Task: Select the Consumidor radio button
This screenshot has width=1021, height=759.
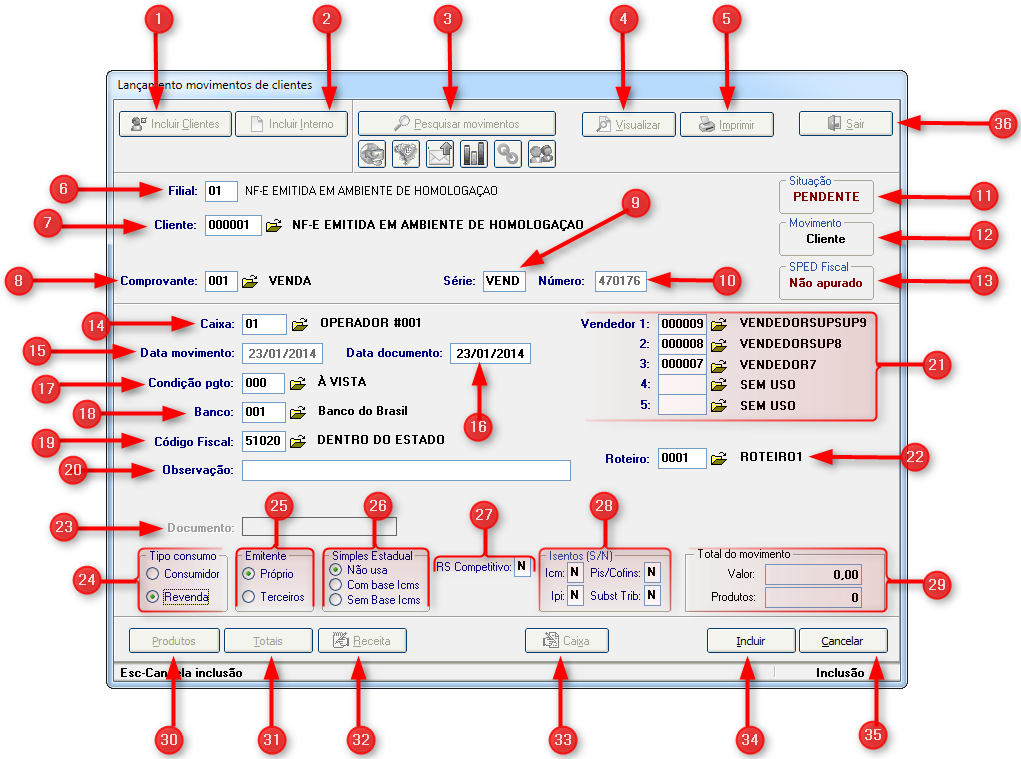Action: pos(152,574)
